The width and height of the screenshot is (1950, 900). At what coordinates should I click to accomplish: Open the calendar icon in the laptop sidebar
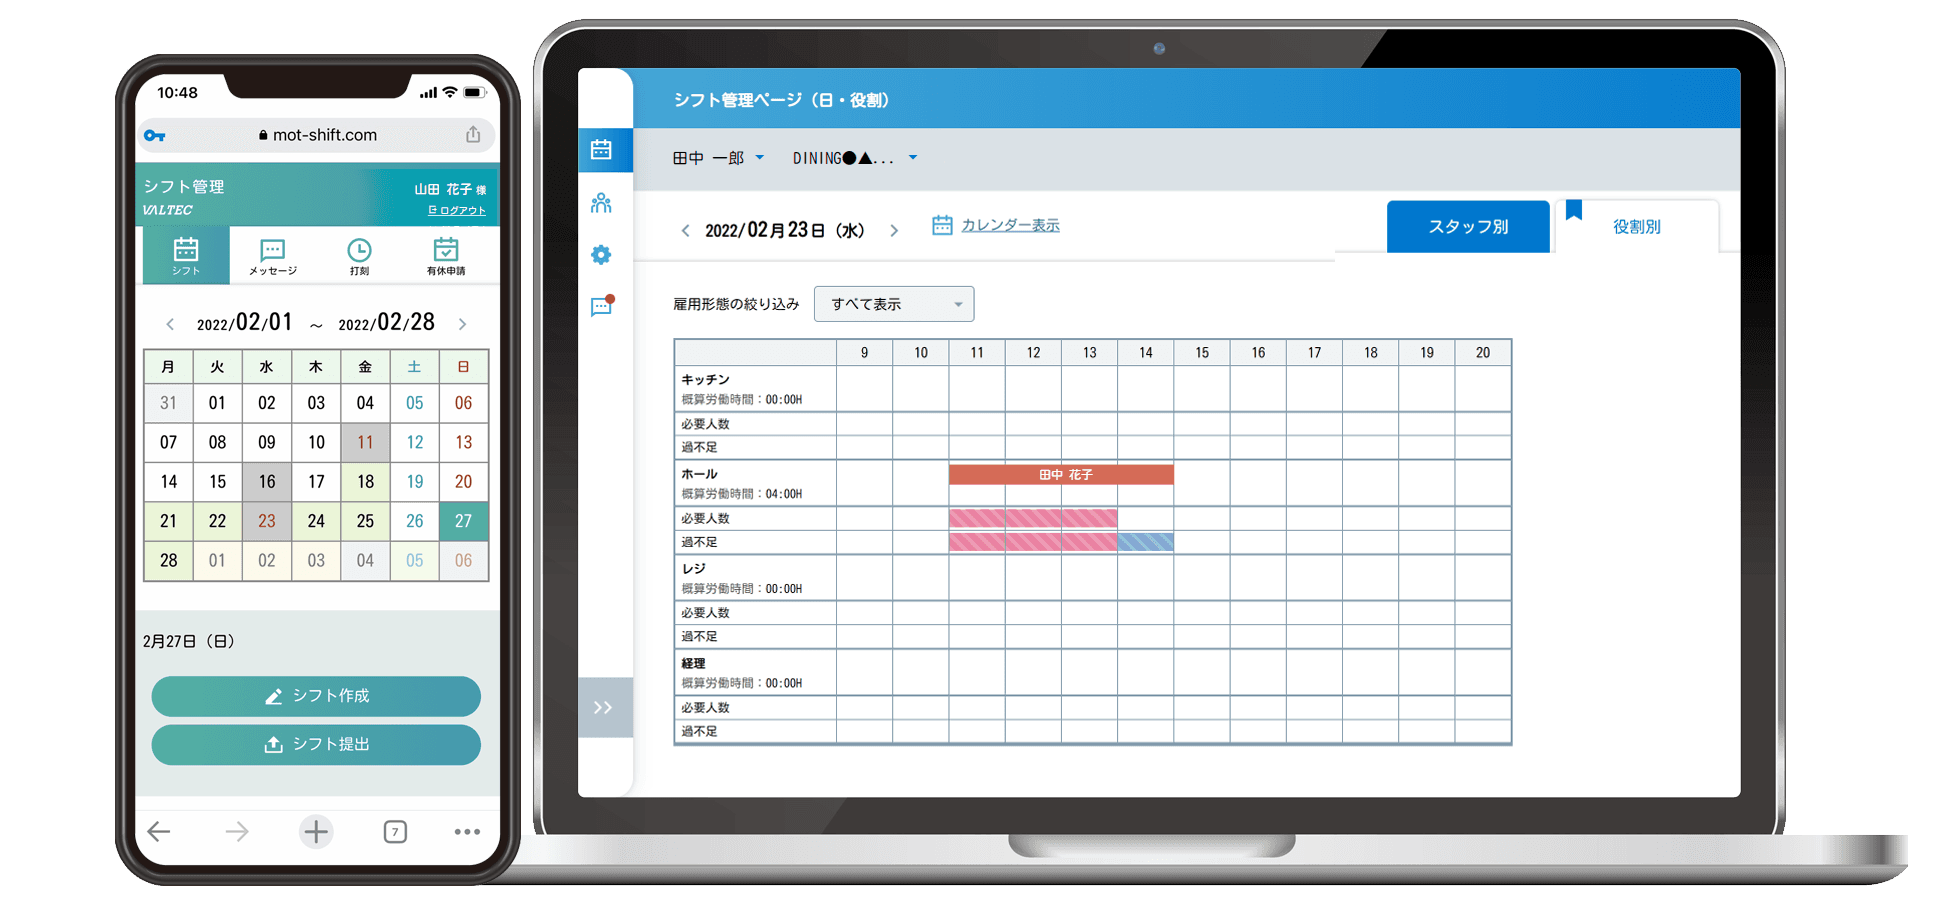tap(601, 150)
